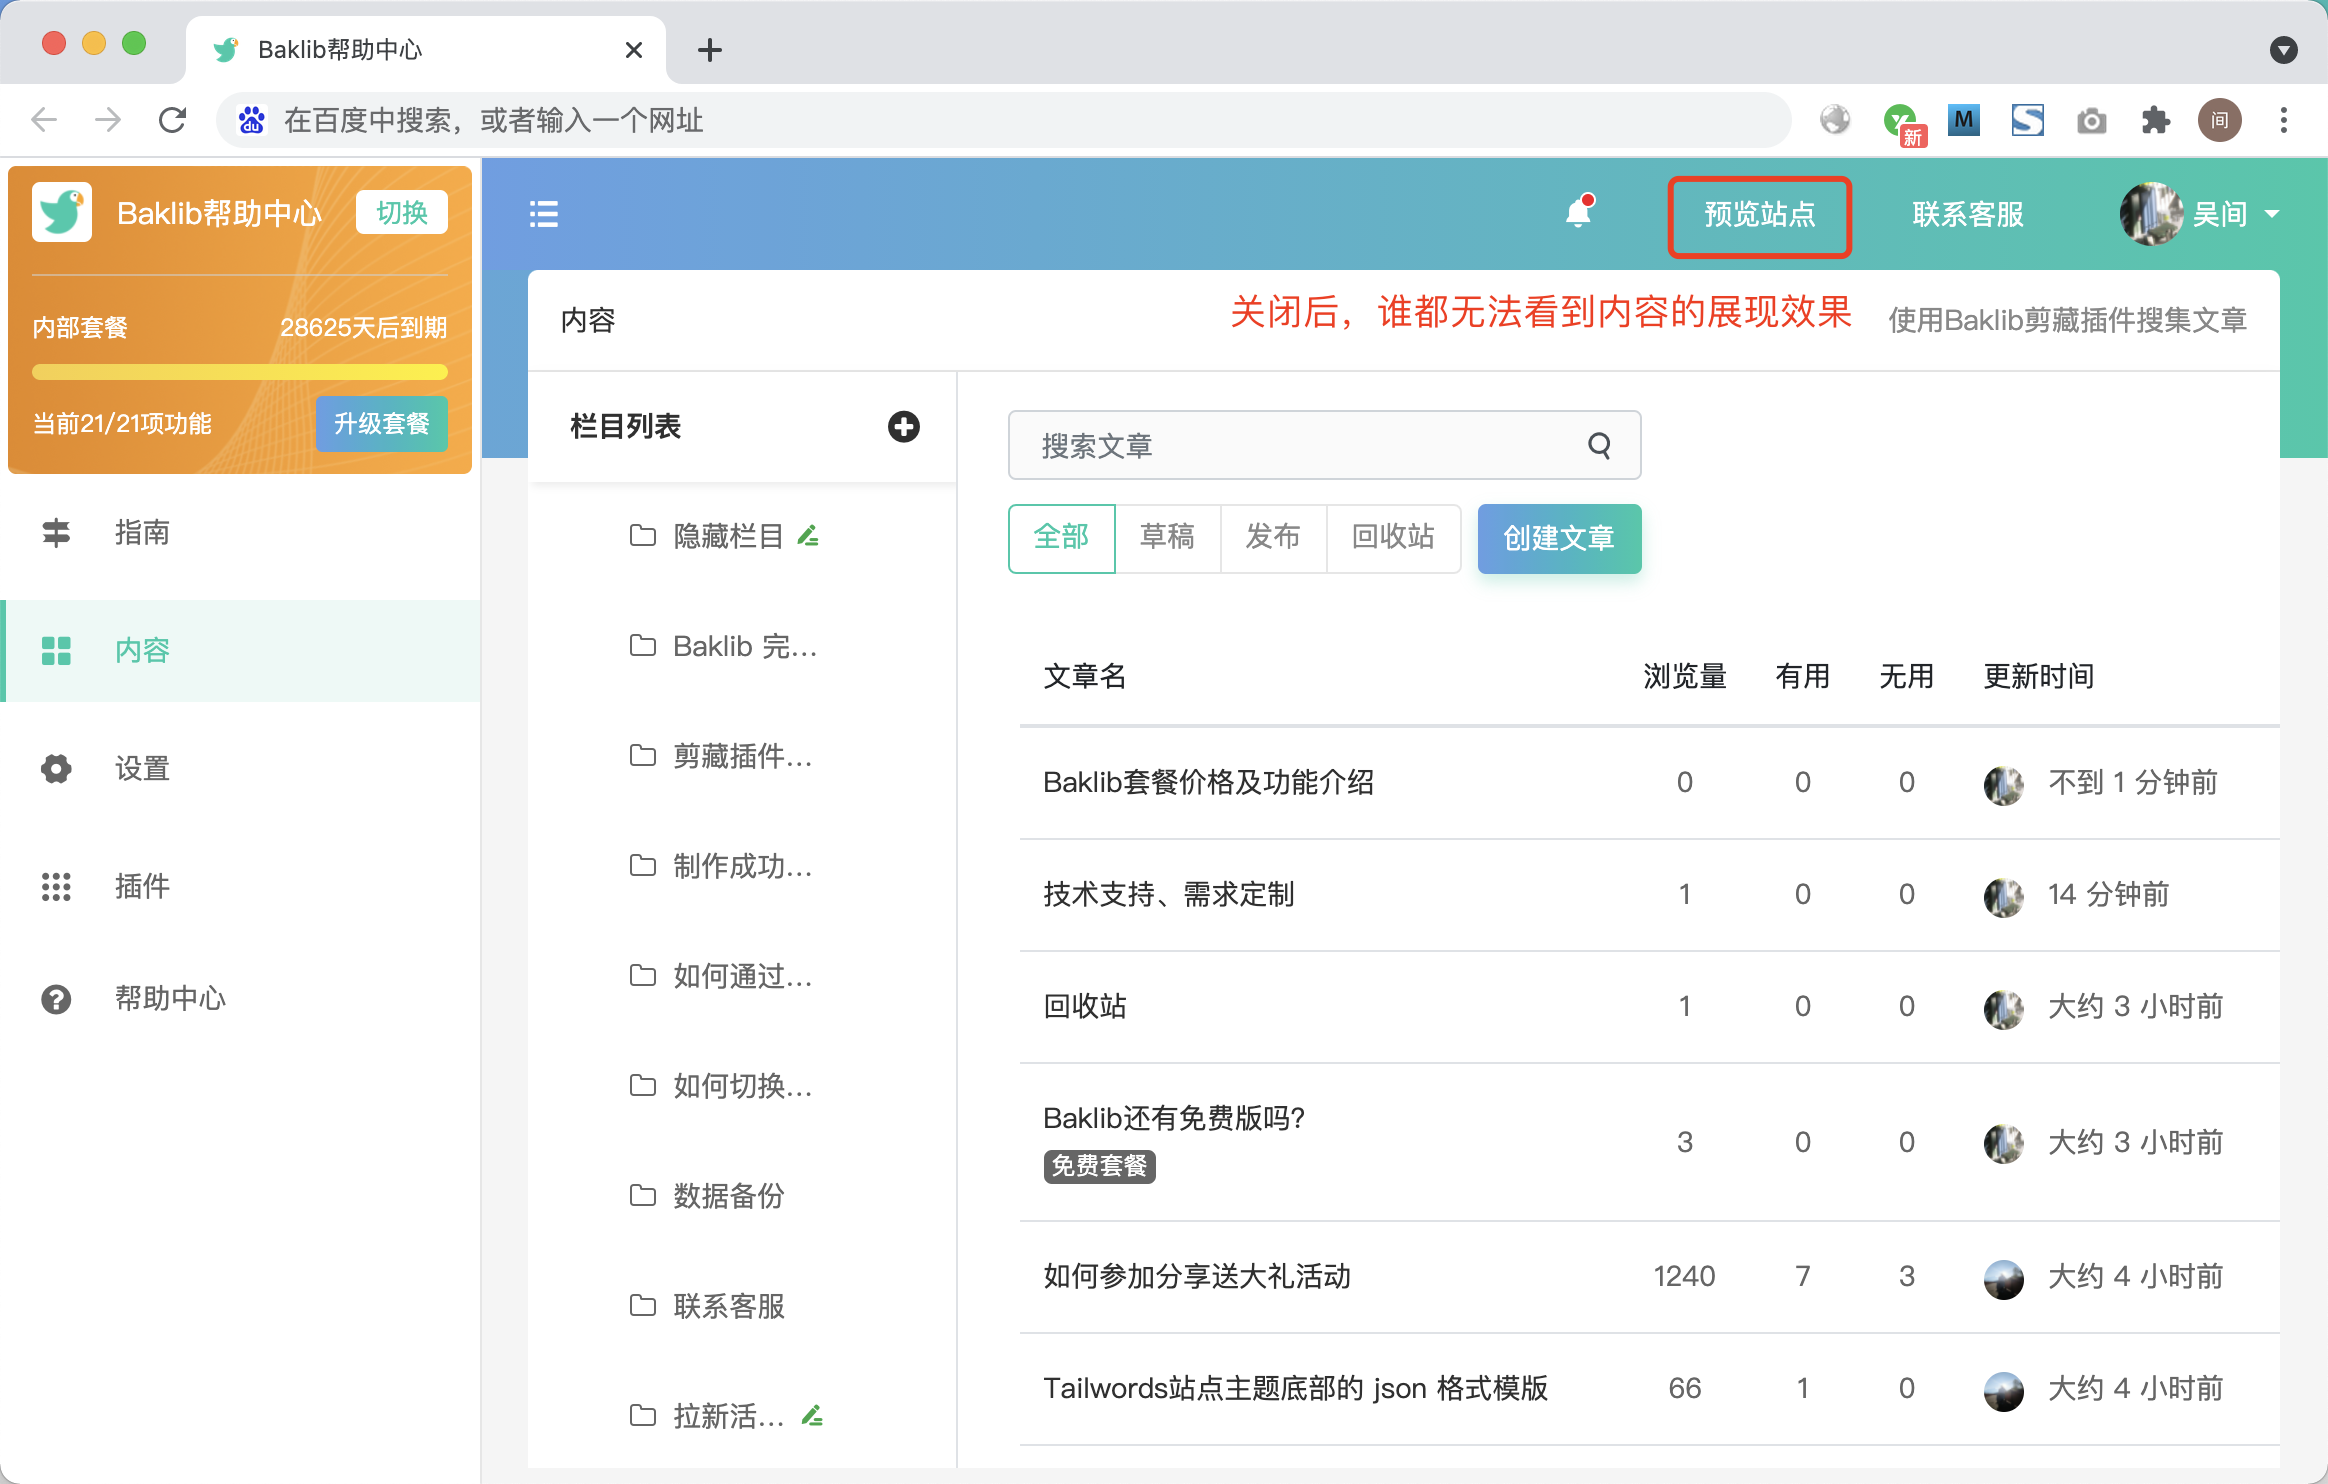The width and height of the screenshot is (2328, 1484).
Task: Click the edit pencil next to 拉新活…
Action: (x=812, y=1416)
